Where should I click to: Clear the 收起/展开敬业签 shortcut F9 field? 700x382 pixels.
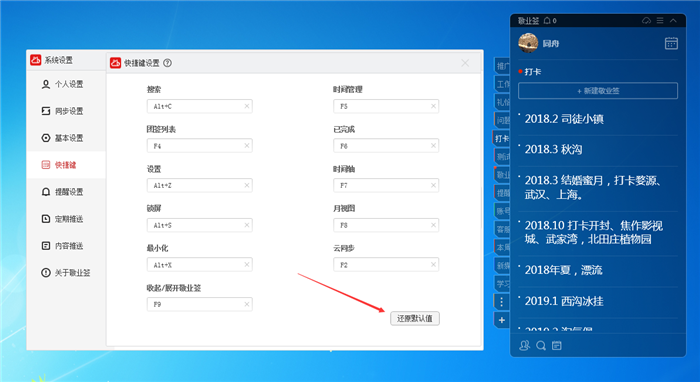pos(246,304)
